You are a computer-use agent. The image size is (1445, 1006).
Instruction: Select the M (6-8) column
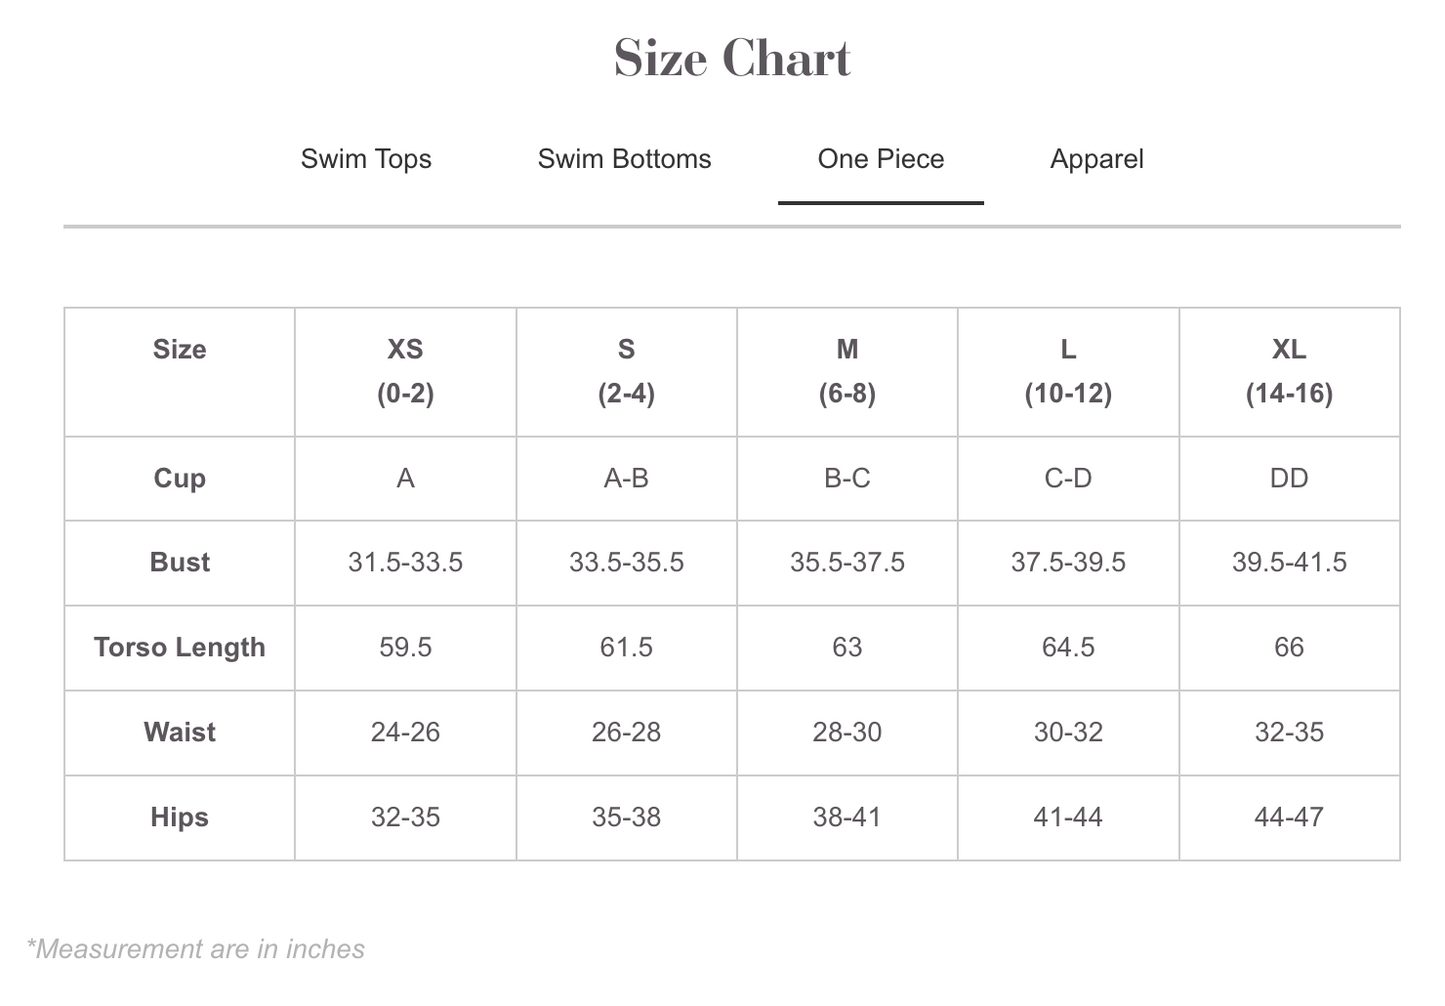tap(847, 371)
